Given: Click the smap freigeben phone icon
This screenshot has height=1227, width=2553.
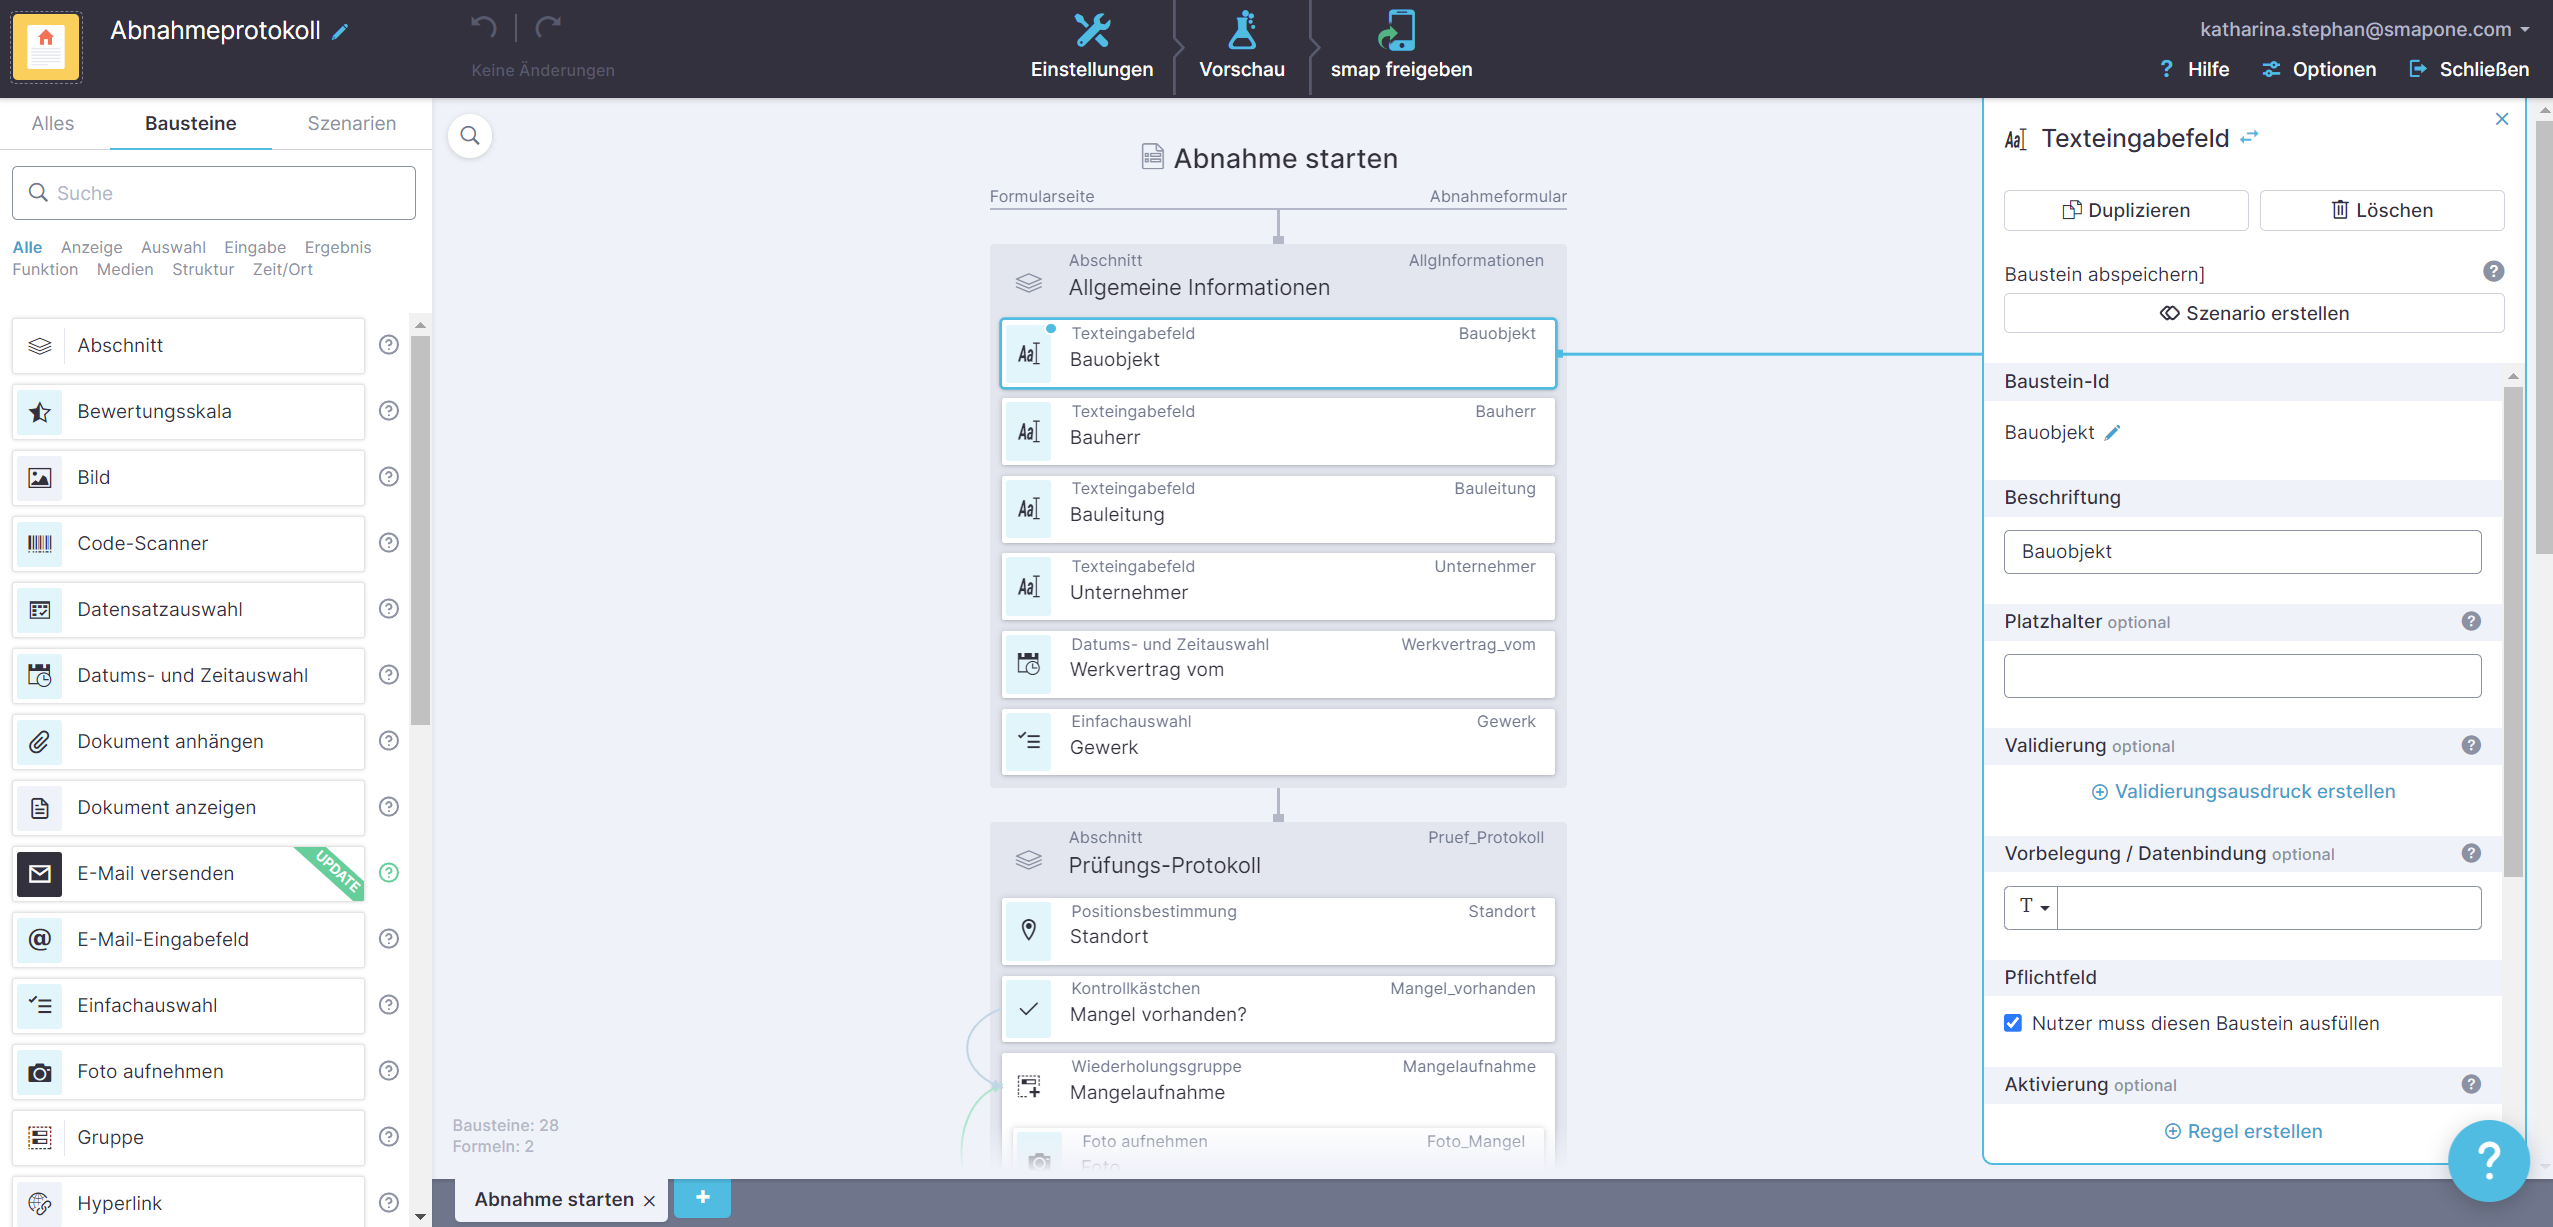Looking at the screenshot, I should pyautogui.click(x=1399, y=31).
